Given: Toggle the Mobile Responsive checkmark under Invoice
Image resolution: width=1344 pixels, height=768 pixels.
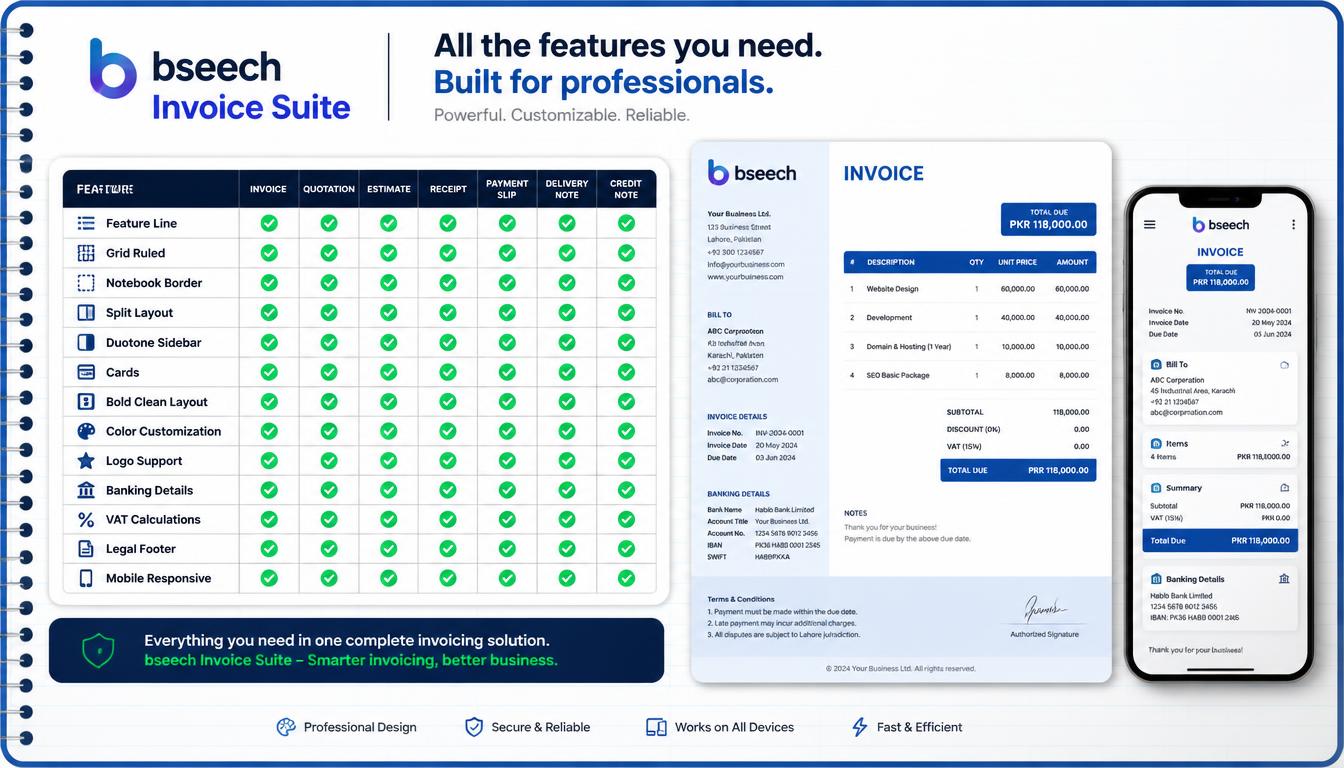Looking at the screenshot, I should point(269,578).
